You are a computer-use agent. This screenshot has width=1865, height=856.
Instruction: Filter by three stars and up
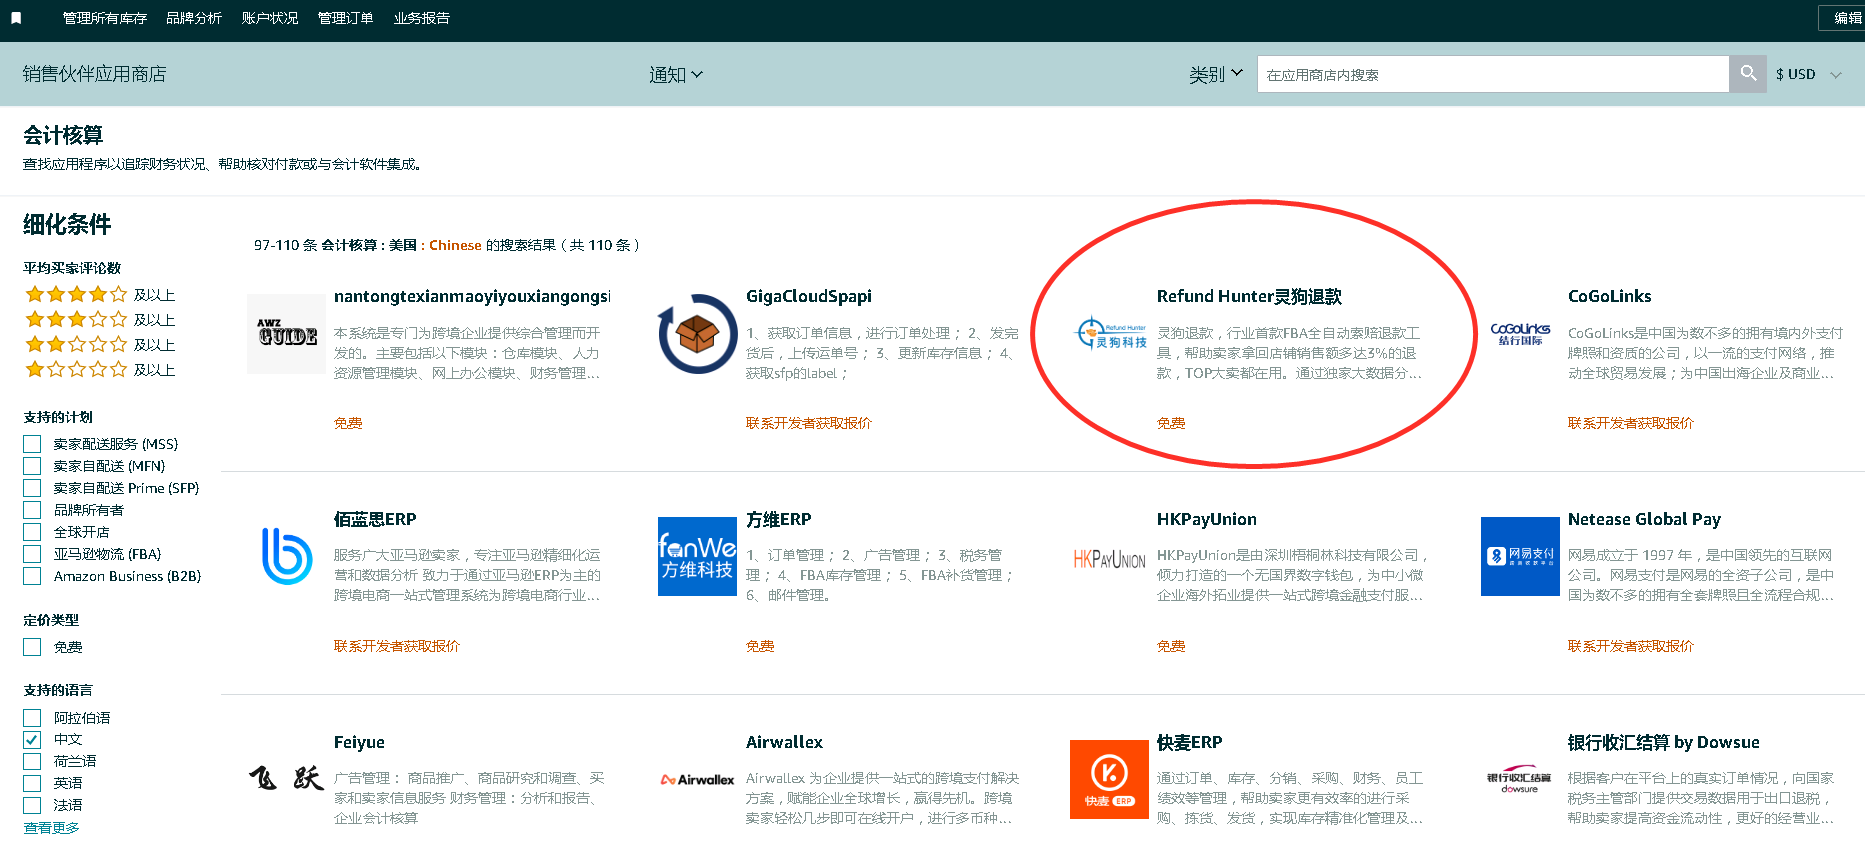coord(100,320)
